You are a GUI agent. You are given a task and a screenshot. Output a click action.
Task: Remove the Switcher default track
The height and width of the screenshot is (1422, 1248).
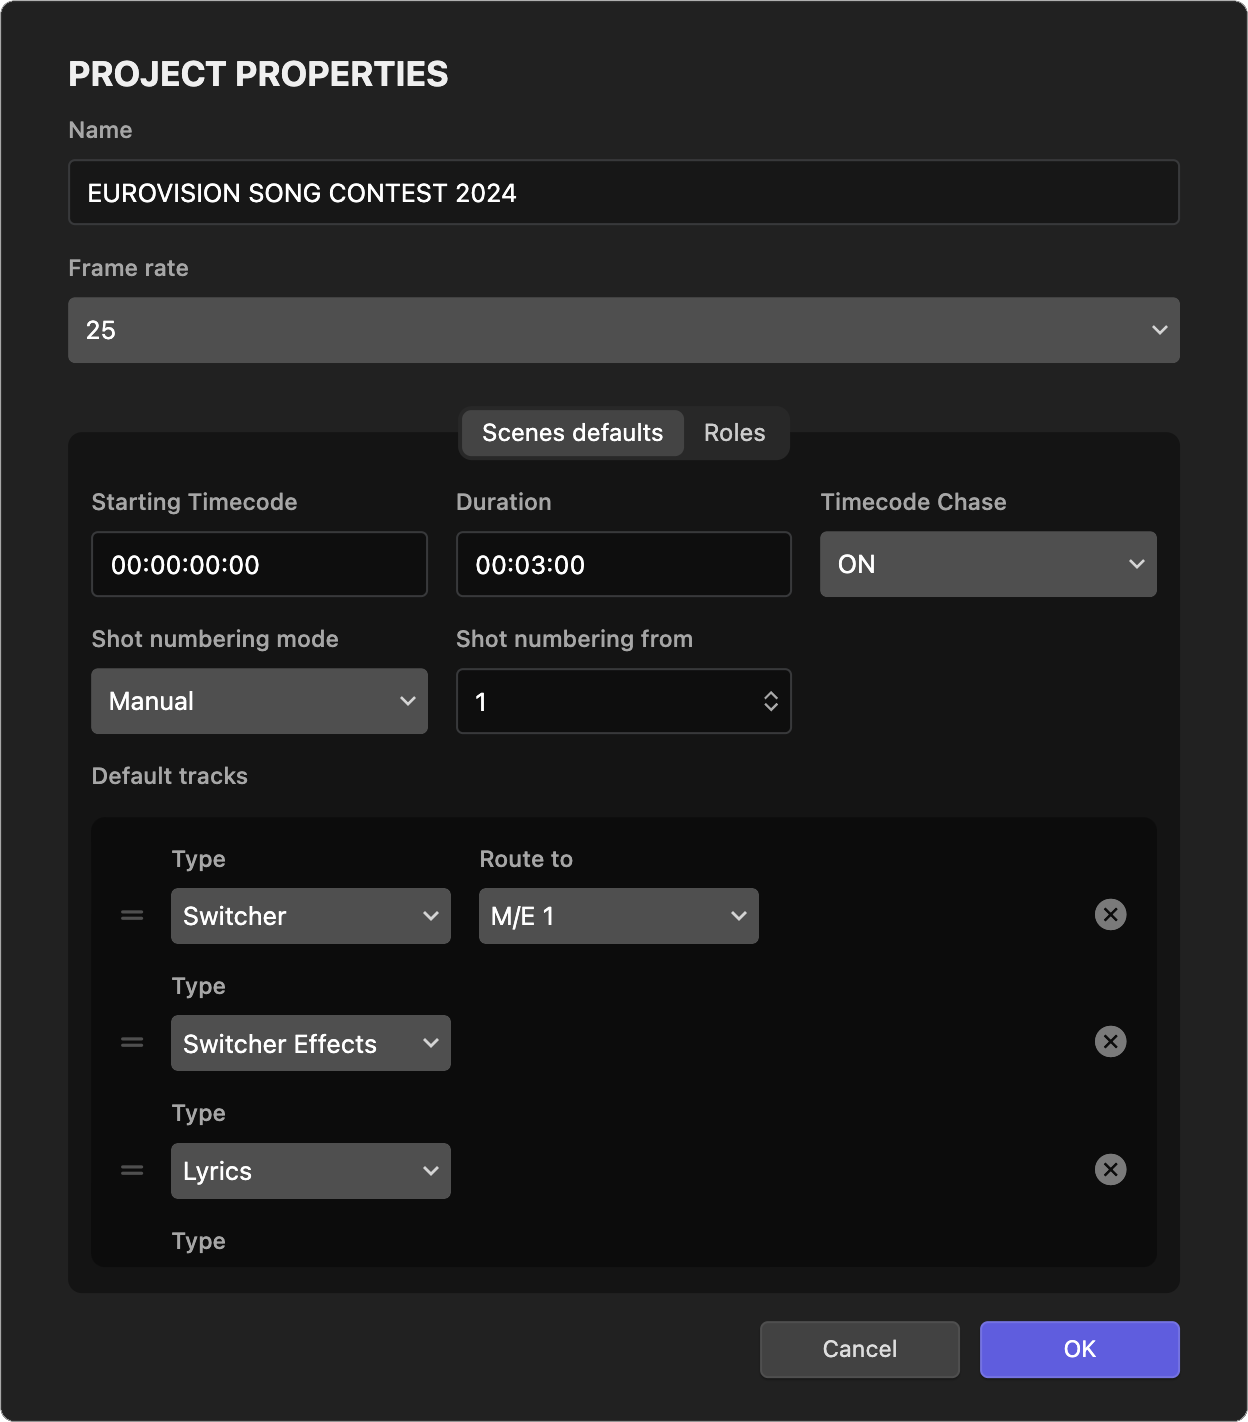pos(1109,915)
